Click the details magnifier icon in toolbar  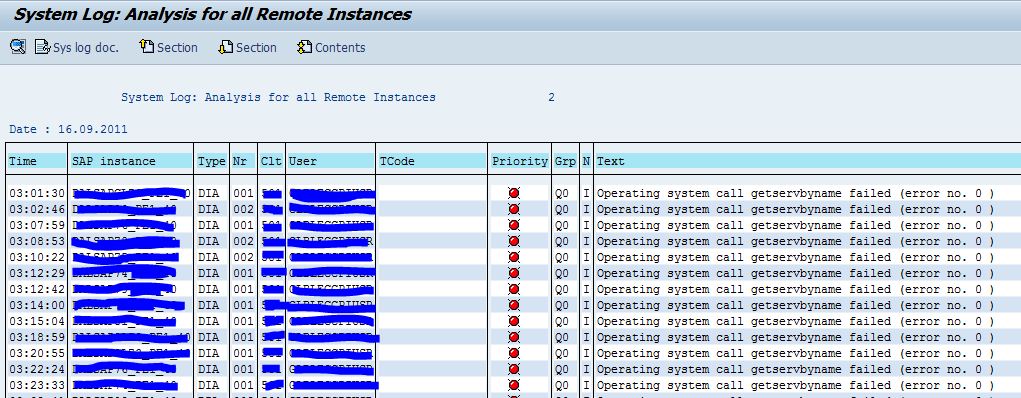pyautogui.click(x=18, y=47)
